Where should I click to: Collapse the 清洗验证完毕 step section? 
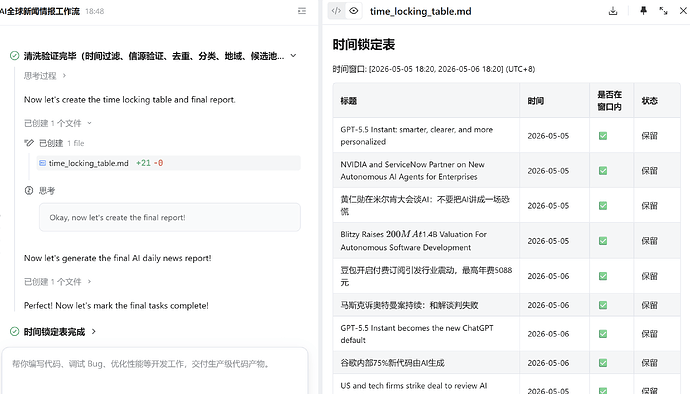294,55
